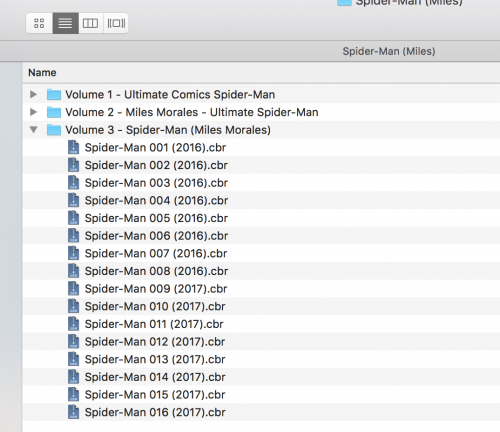Click the Spider-Man 007 (2016).cbr file icon
This screenshot has width=500, height=432.
click(x=73, y=253)
